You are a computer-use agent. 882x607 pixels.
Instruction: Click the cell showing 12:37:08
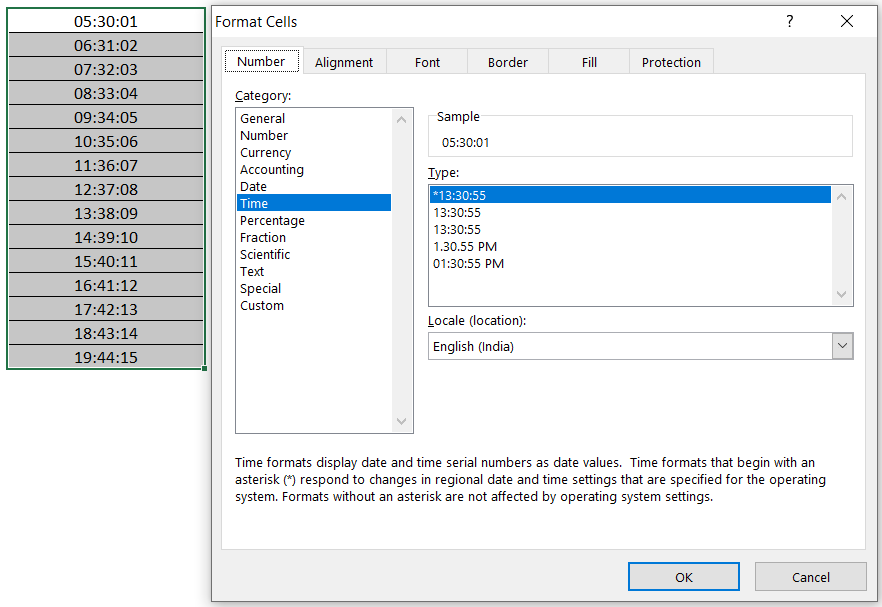coord(105,189)
